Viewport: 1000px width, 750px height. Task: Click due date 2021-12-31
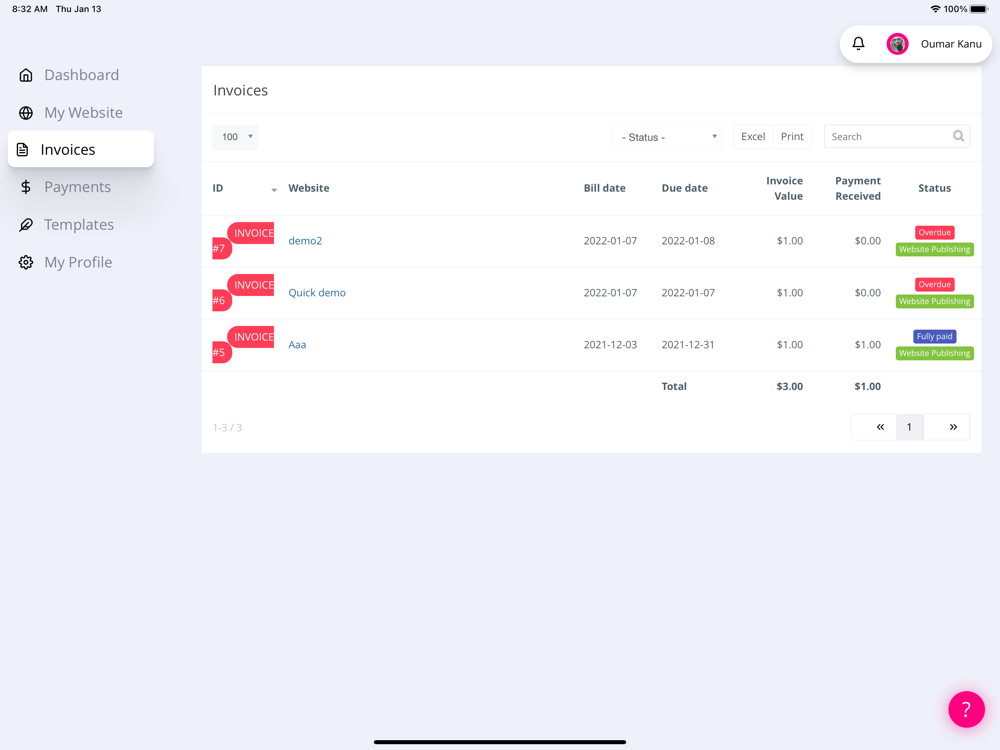click(688, 344)
